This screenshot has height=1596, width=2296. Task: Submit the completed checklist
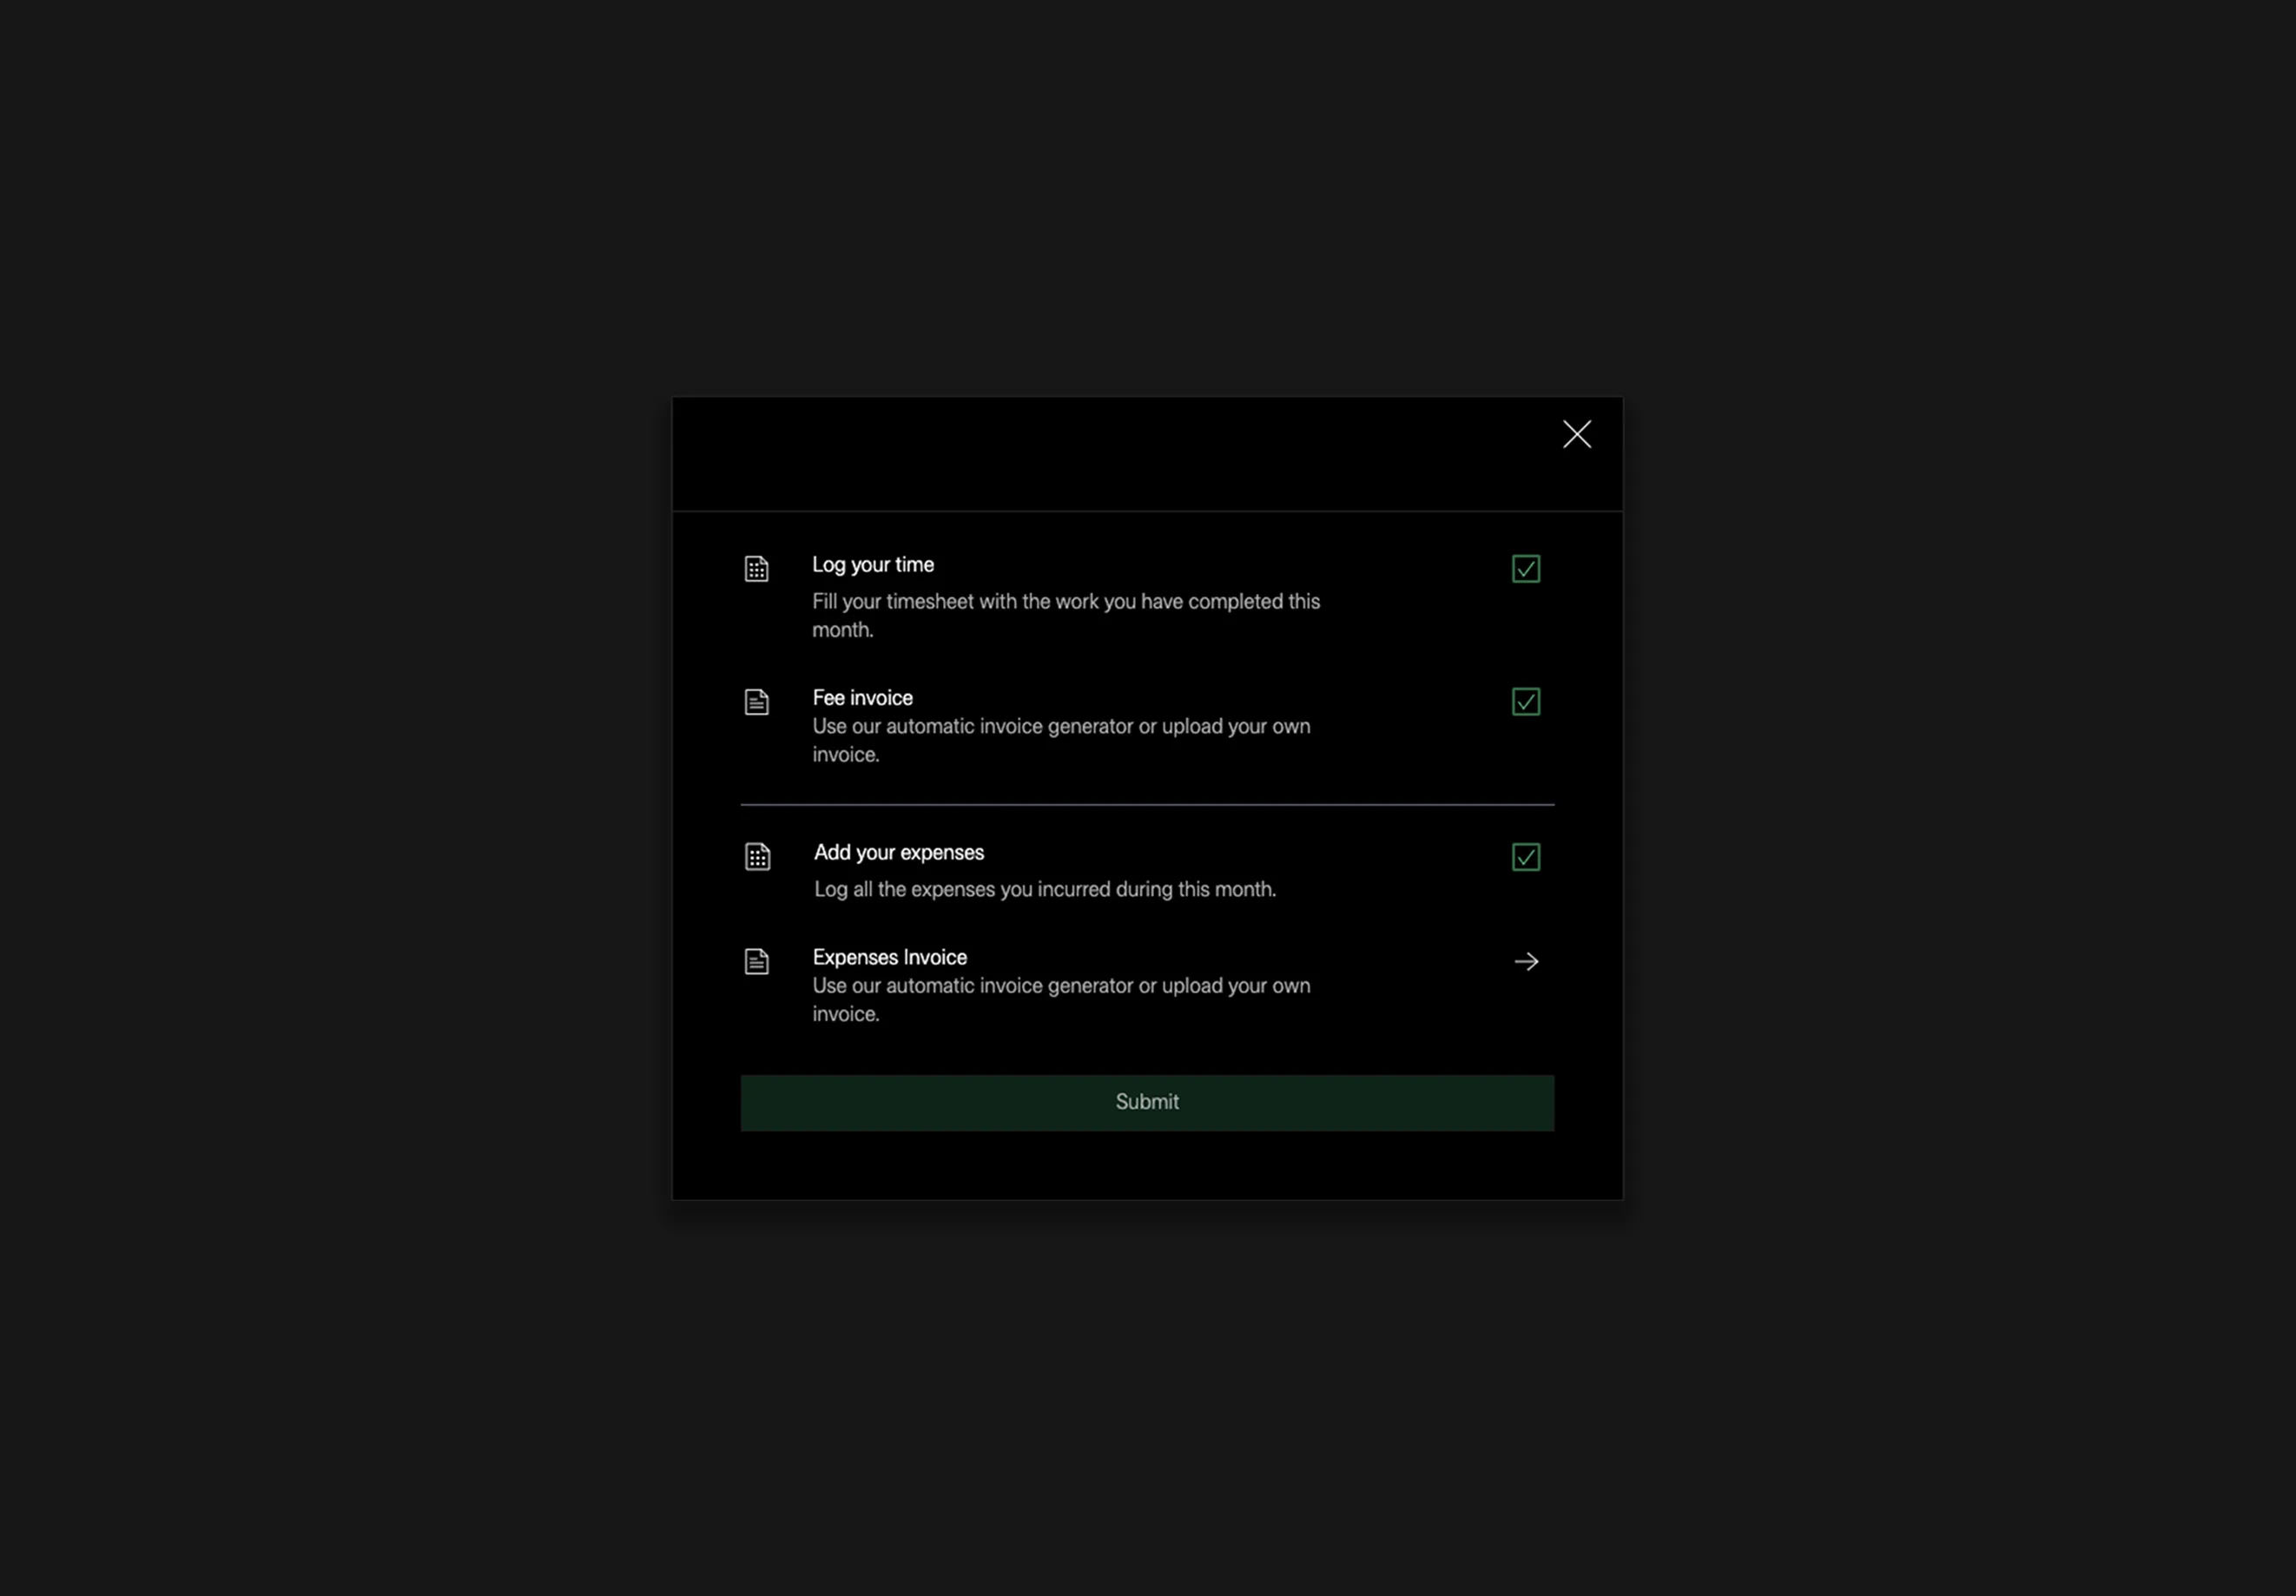[x=1147, y=1103]
